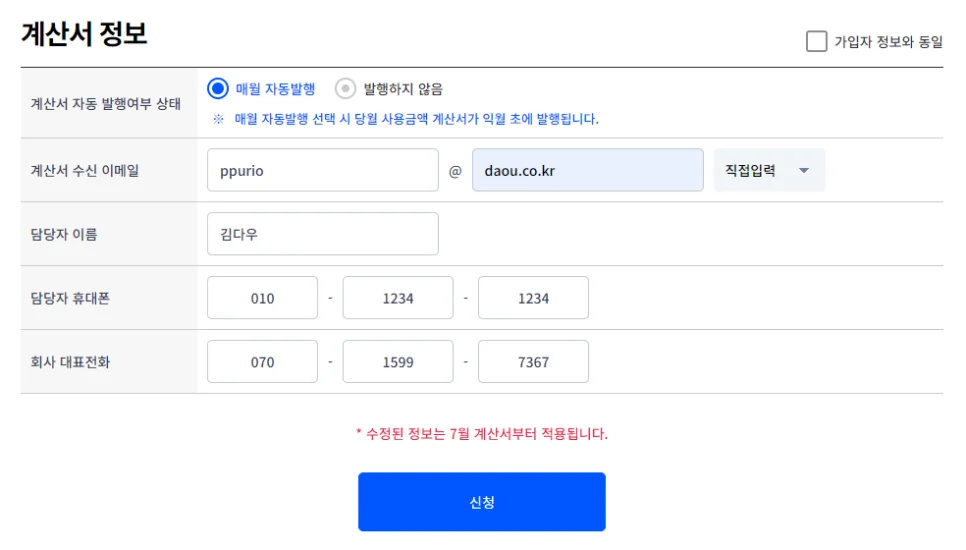
Task: Click the company phone field showing 070
Action: coord(262,362)
